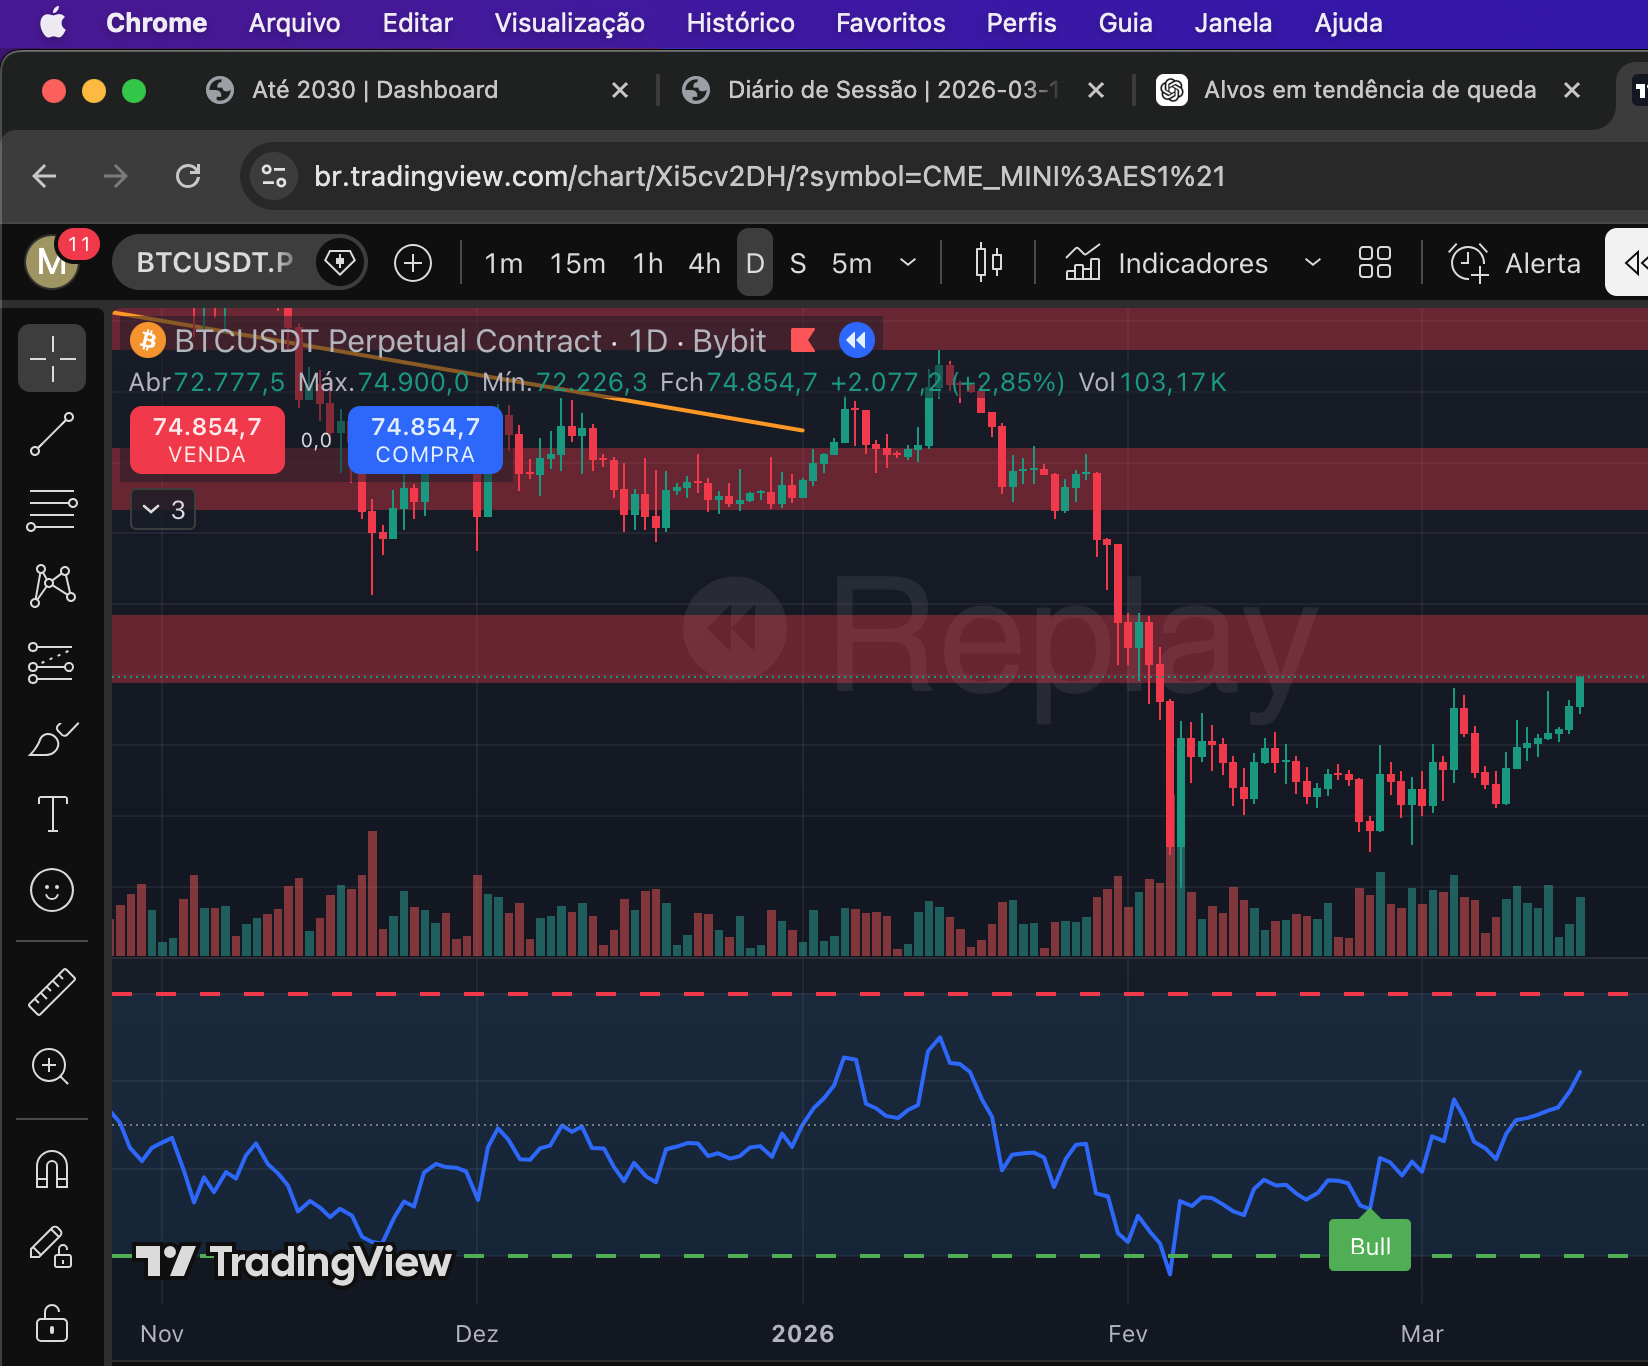Click the zoom in tool
The height and width of the screenshot is (1366, 1648).
52,1067
